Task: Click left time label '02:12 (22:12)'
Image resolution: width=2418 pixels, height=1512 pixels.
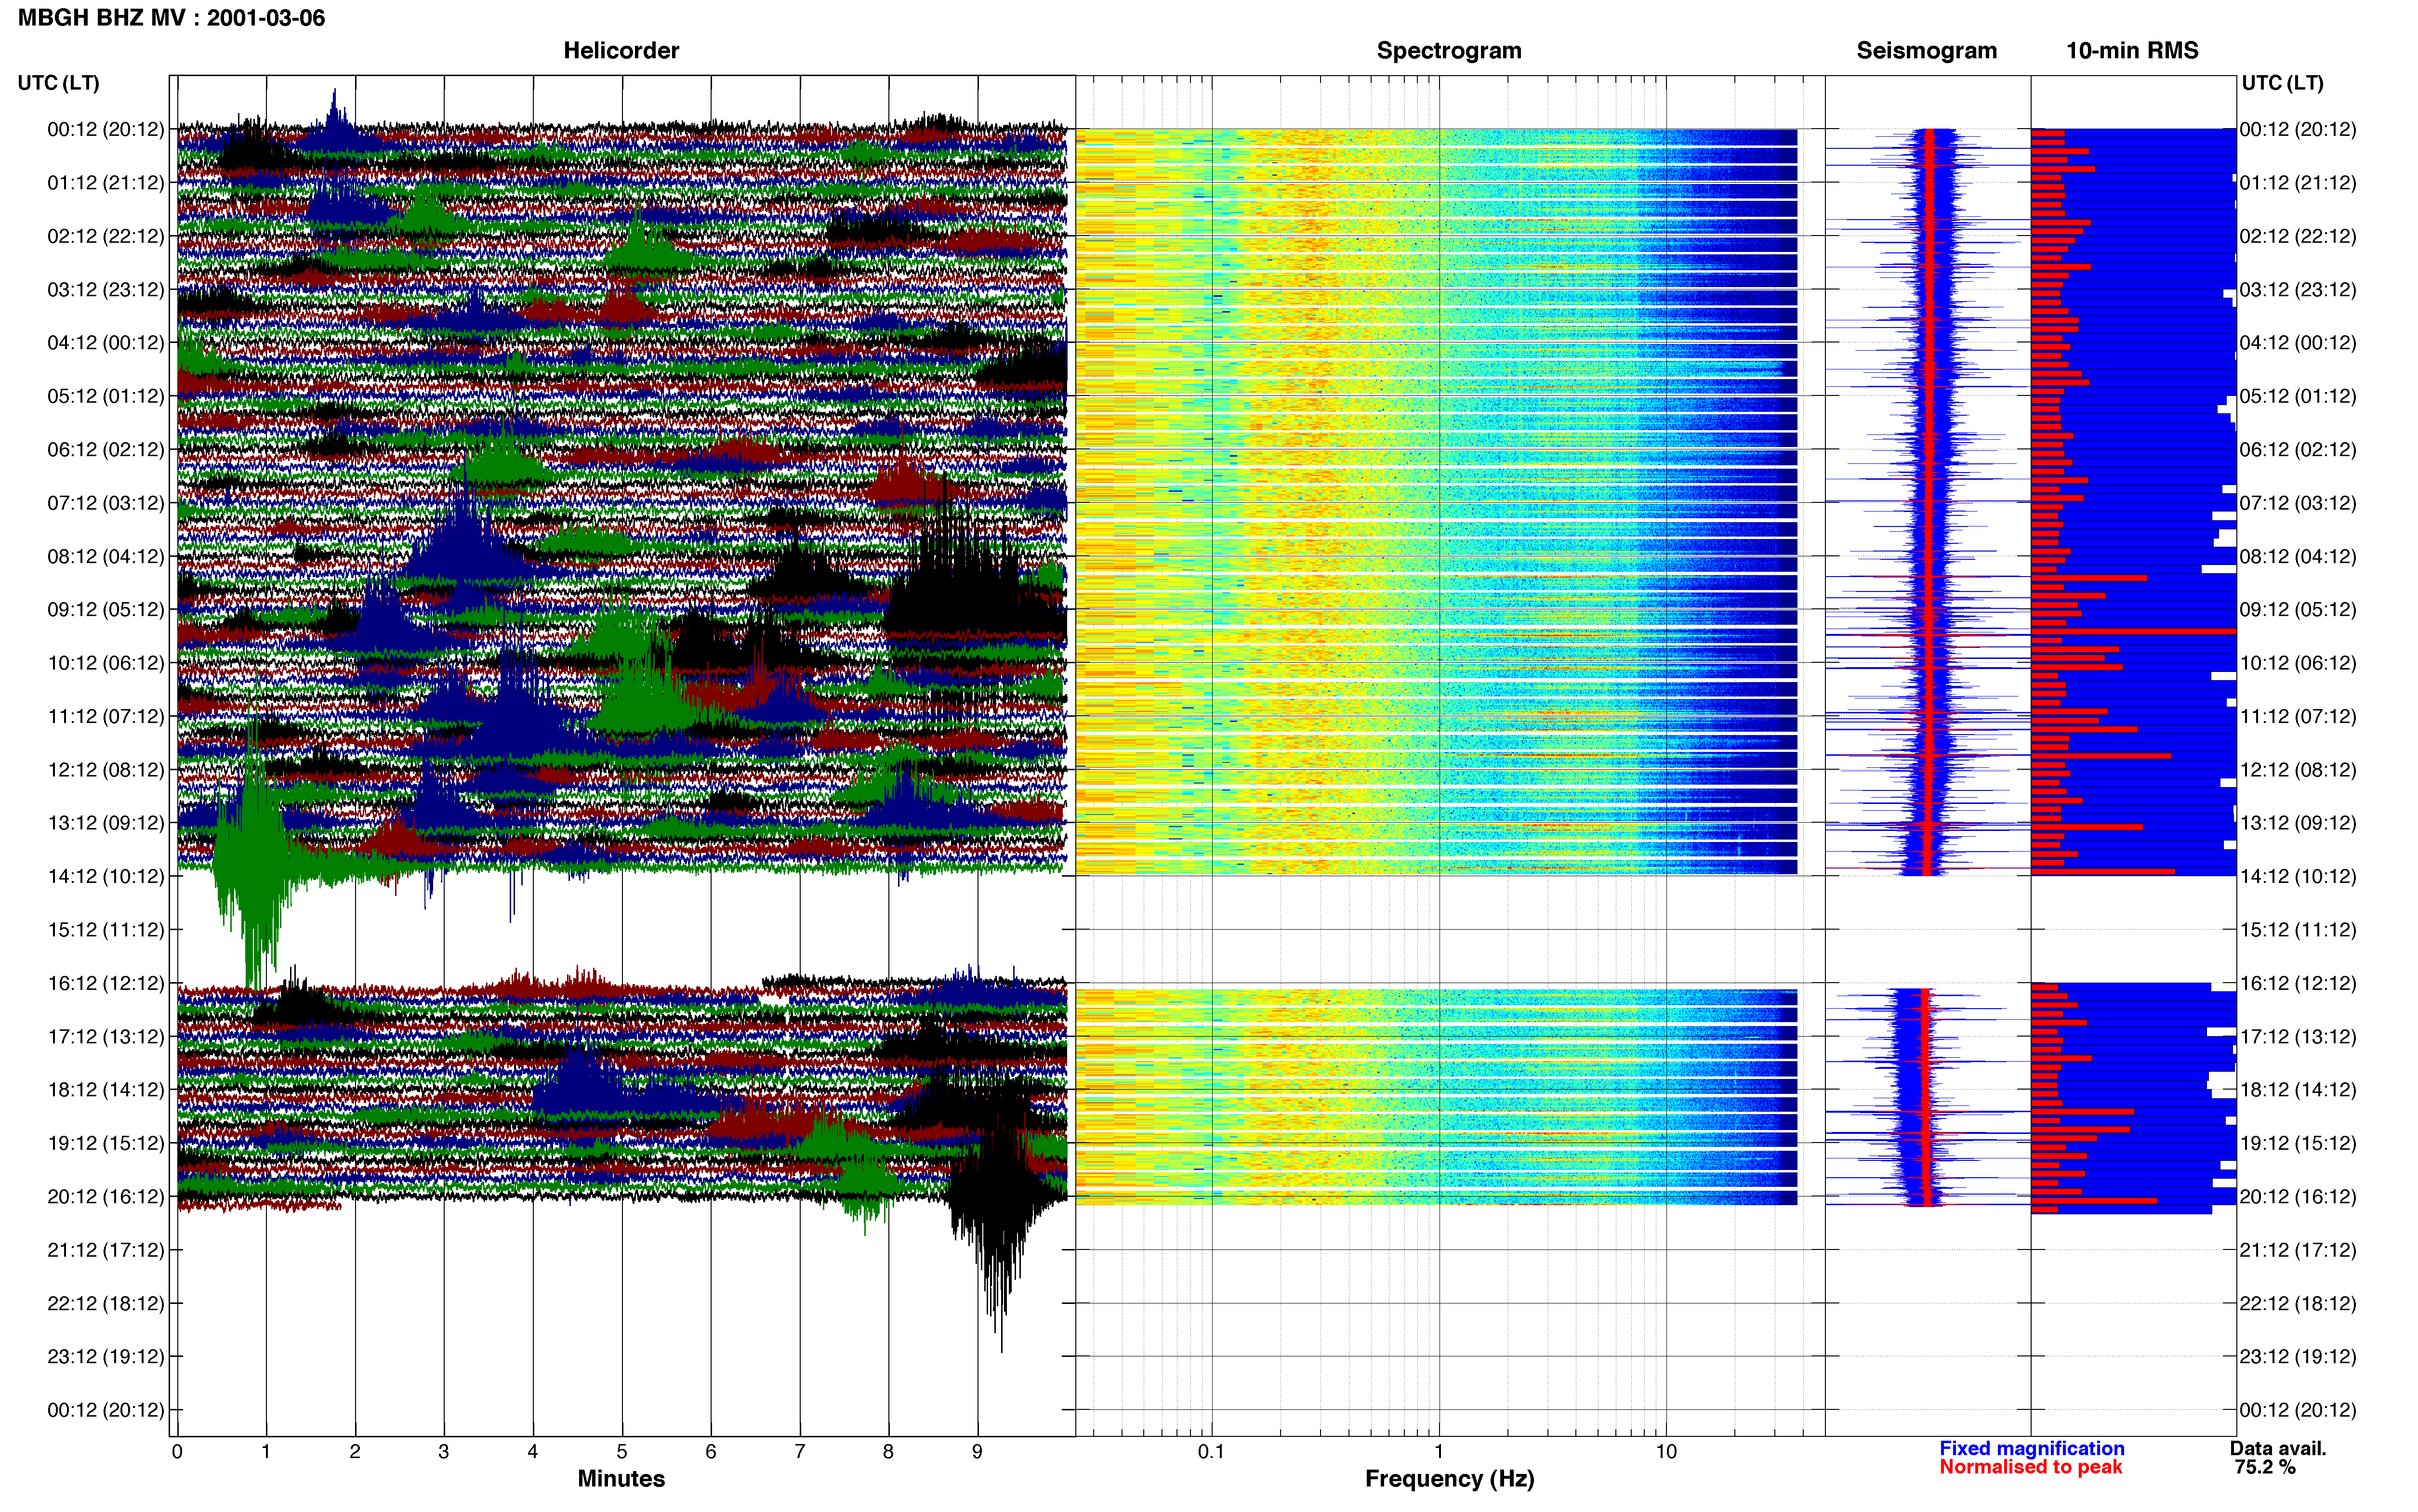Action: 106,236
